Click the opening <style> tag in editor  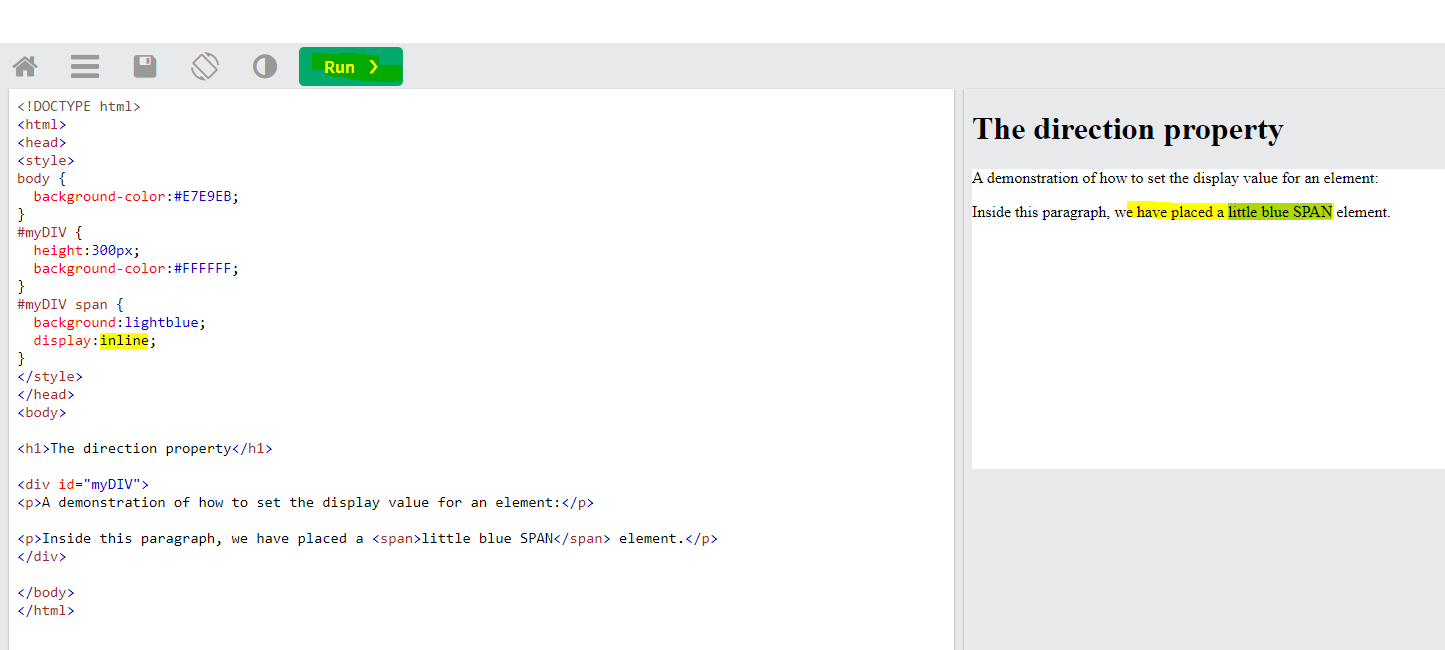(x=46, y=161)
